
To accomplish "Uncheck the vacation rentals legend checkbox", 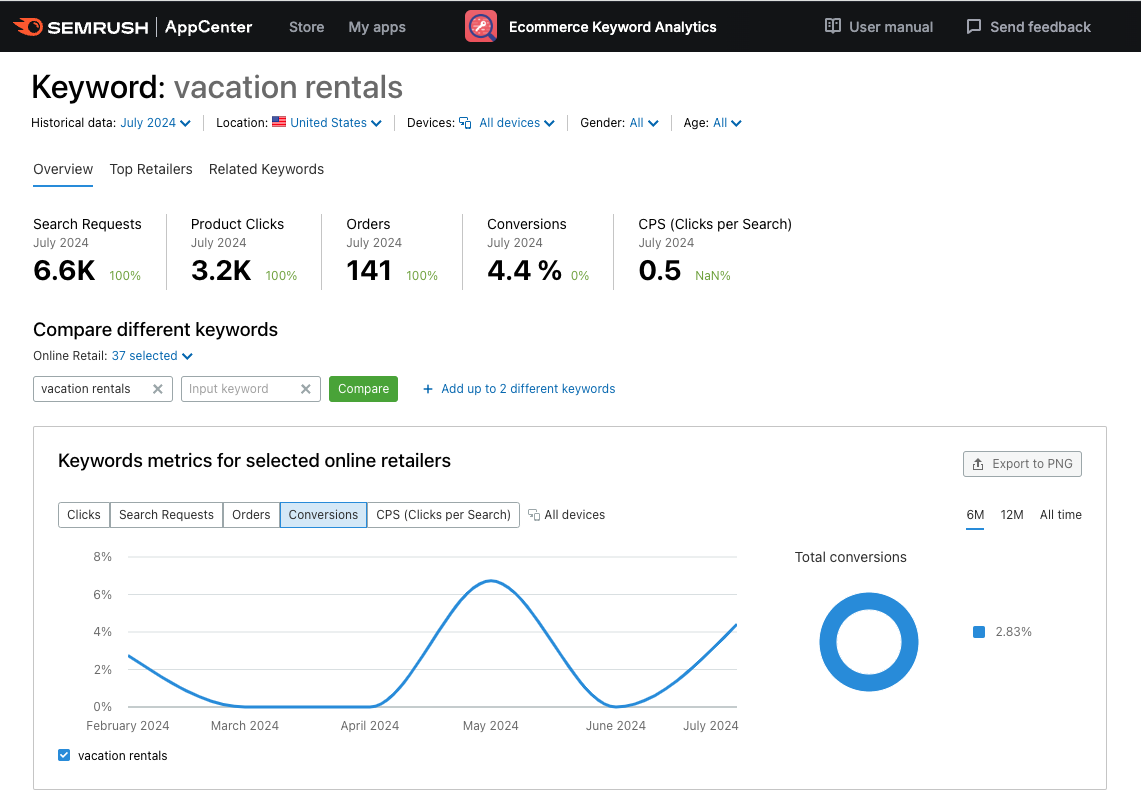I will coord(63,755).
